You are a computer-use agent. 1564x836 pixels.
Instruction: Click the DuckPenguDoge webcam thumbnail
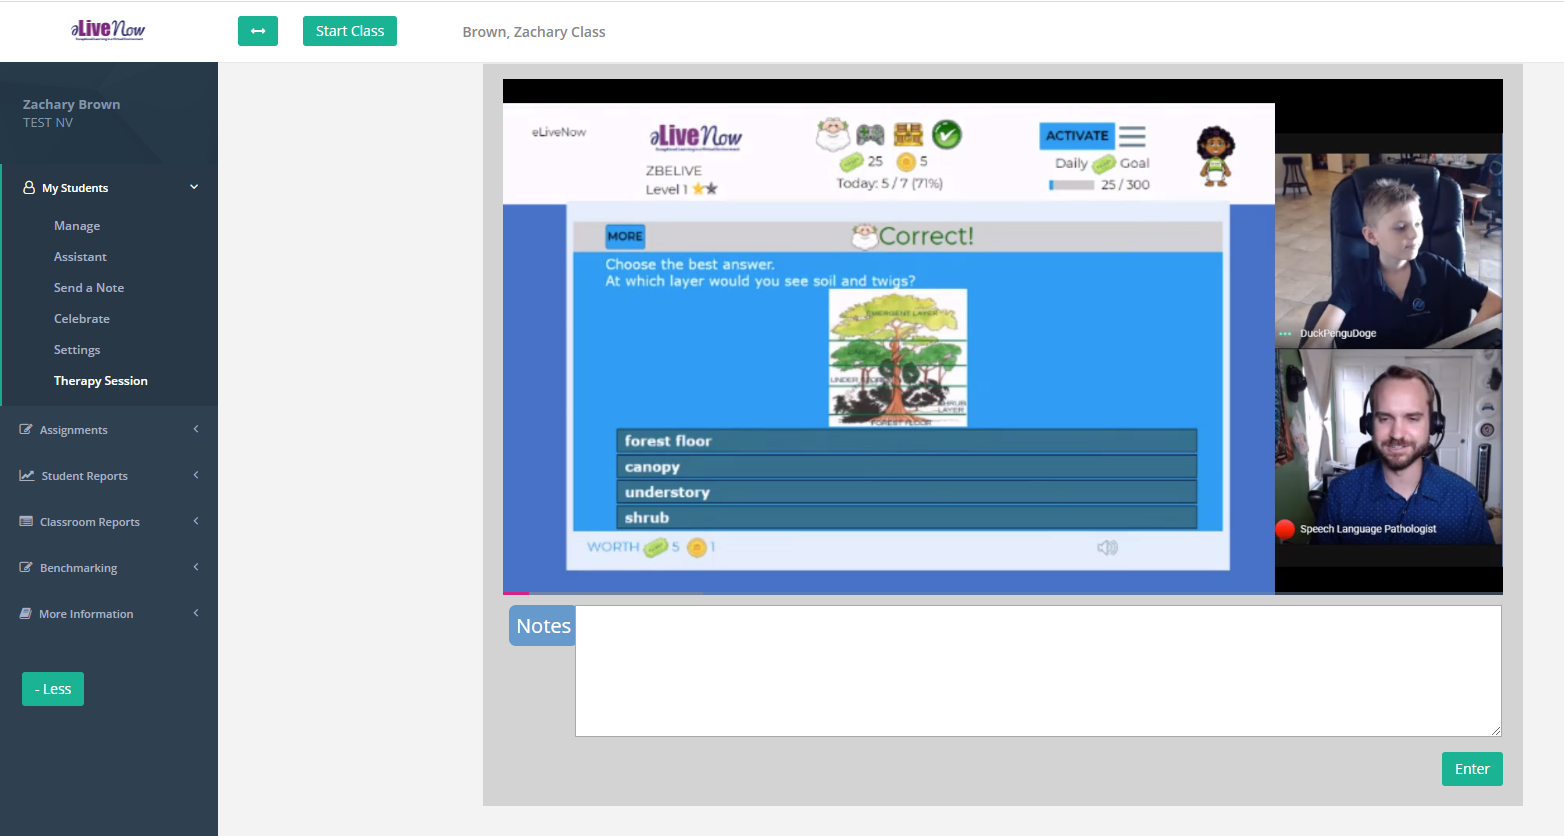click(x=1388, y=250)
